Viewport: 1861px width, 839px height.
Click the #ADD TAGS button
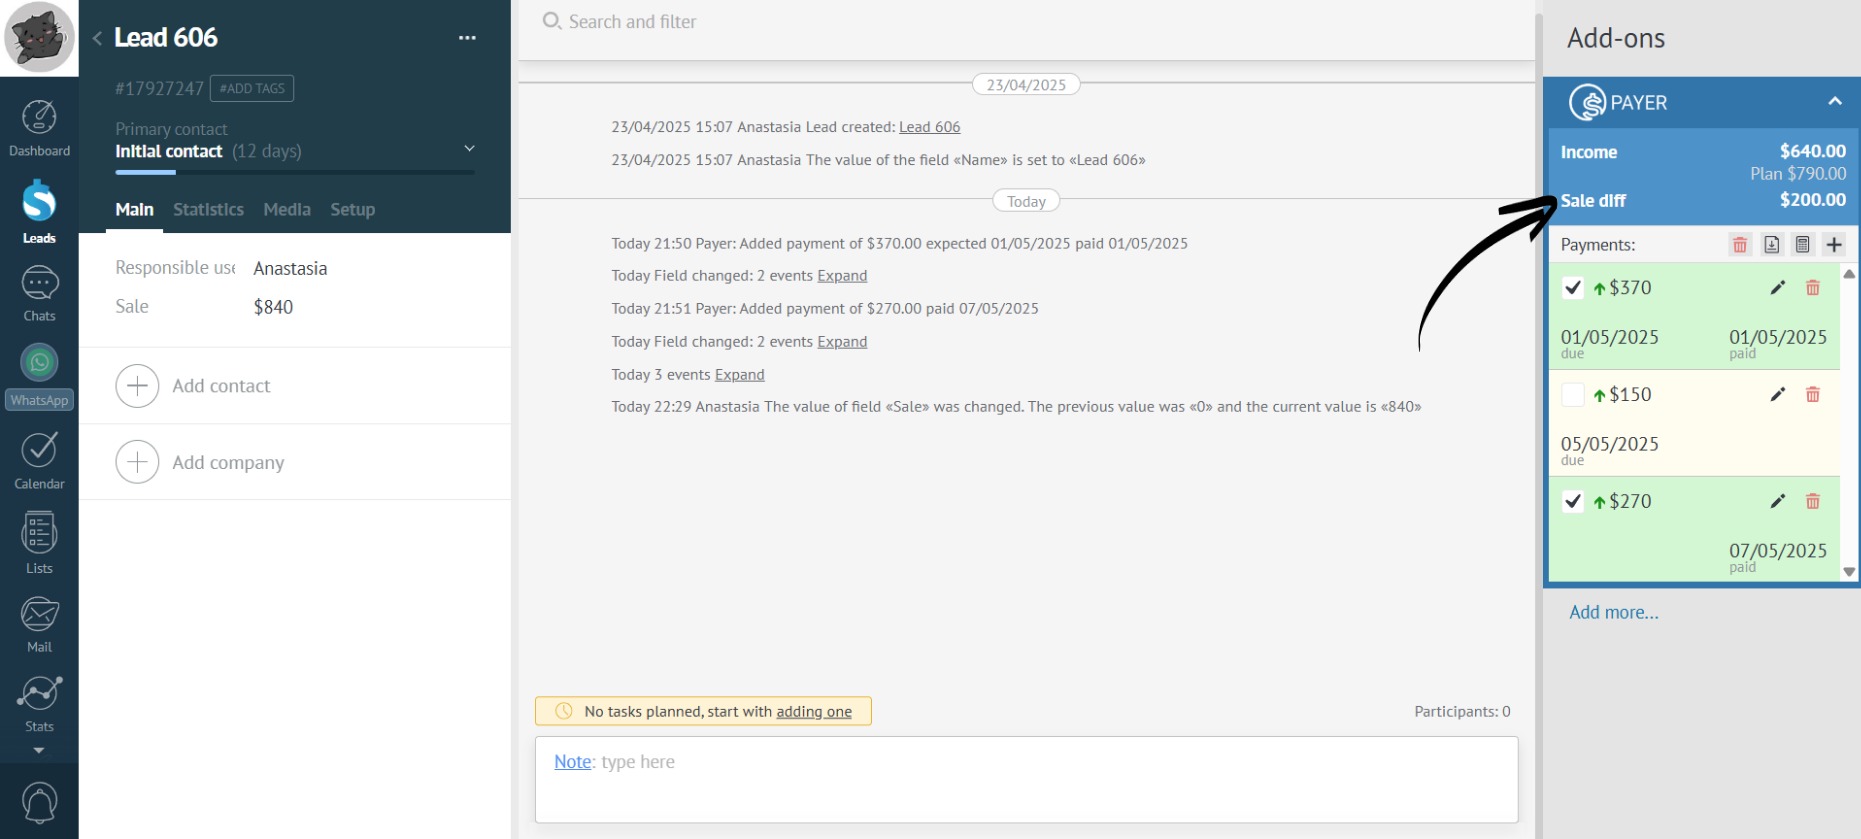(252, 88)
